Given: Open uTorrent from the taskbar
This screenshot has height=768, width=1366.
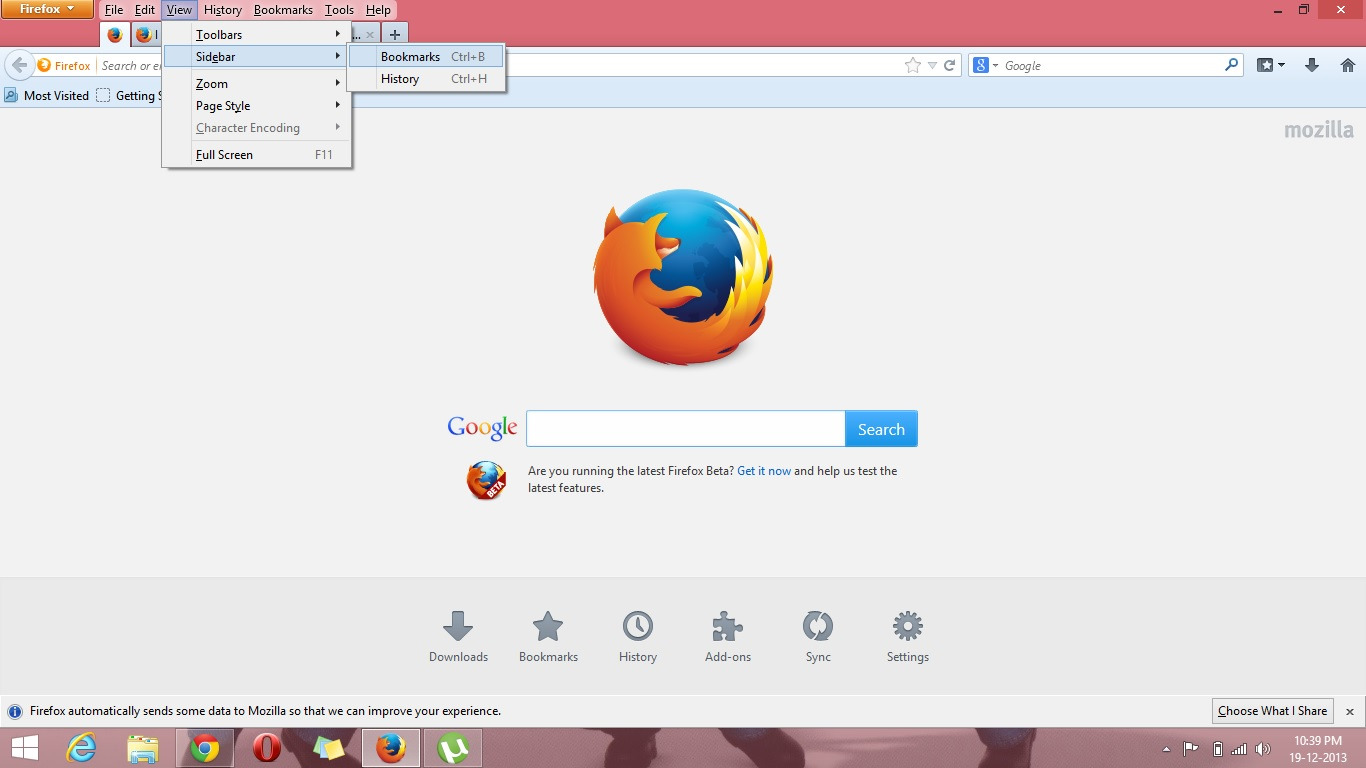Looking at the screenshot, I should pos(453,748).
